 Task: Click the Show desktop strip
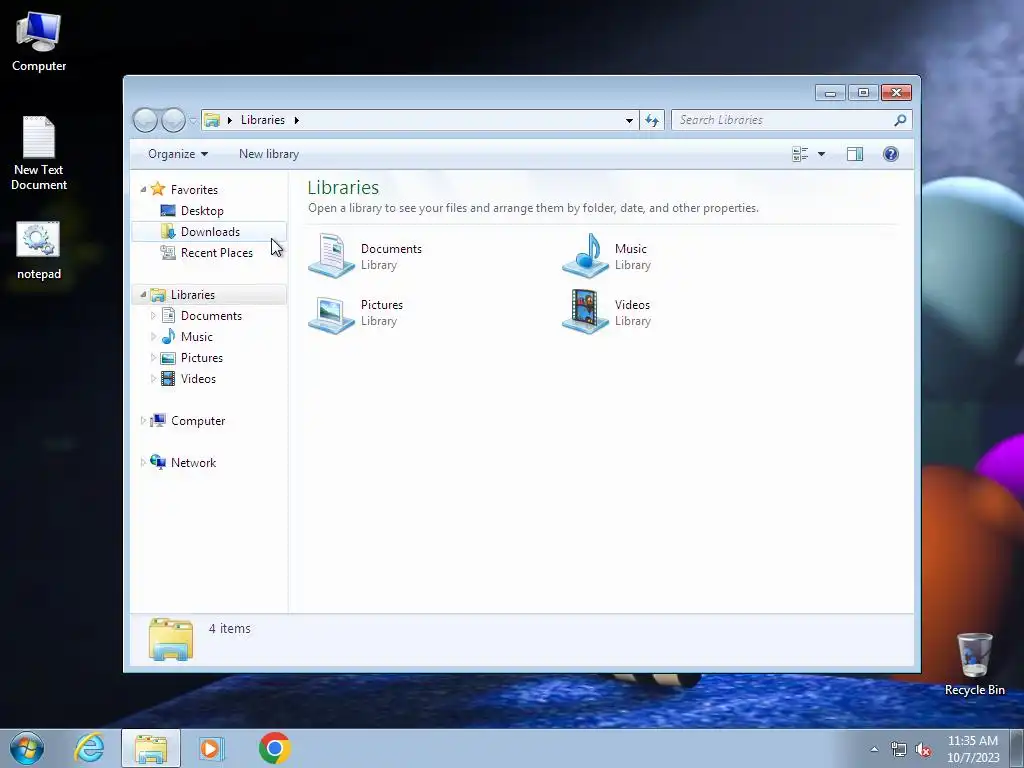(x=1017, y=748)
